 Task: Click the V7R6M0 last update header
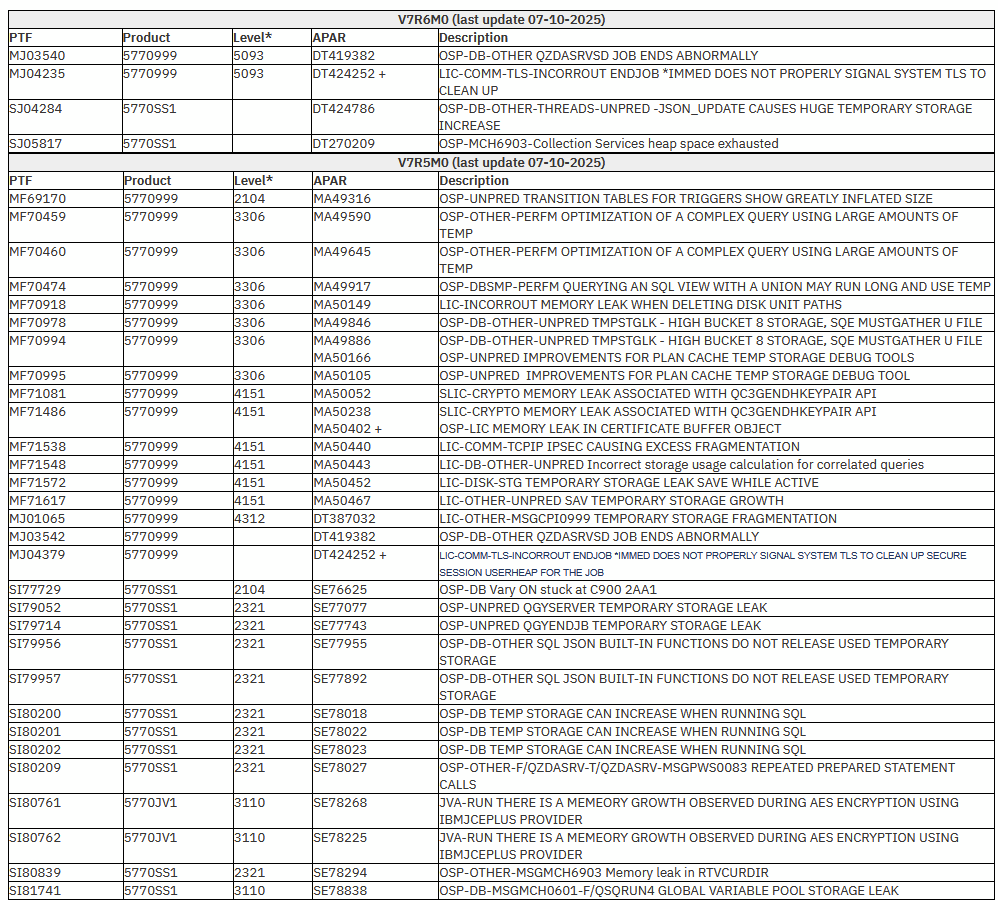coord(501,20)
